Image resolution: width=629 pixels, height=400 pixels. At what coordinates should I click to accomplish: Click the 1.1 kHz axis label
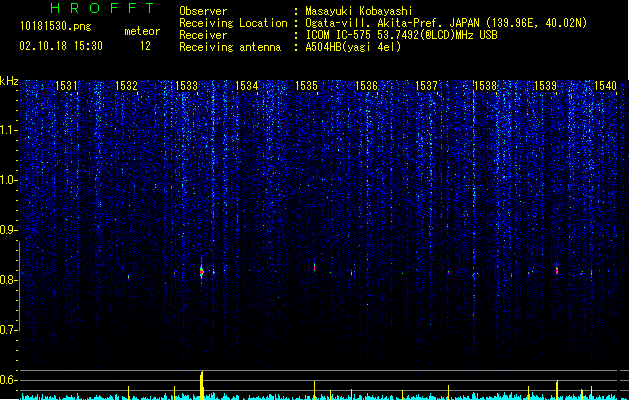point(9,130)
